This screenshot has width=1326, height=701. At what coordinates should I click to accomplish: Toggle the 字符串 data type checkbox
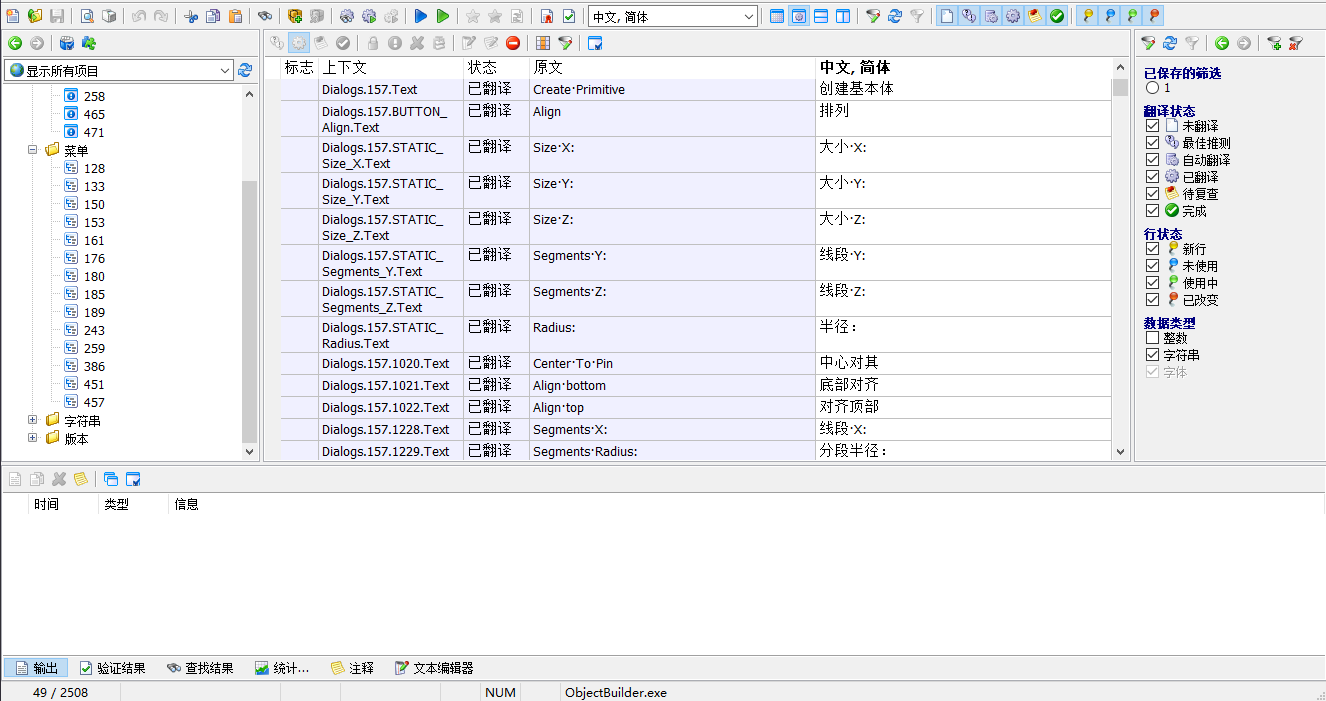[x=1152, y=355]
